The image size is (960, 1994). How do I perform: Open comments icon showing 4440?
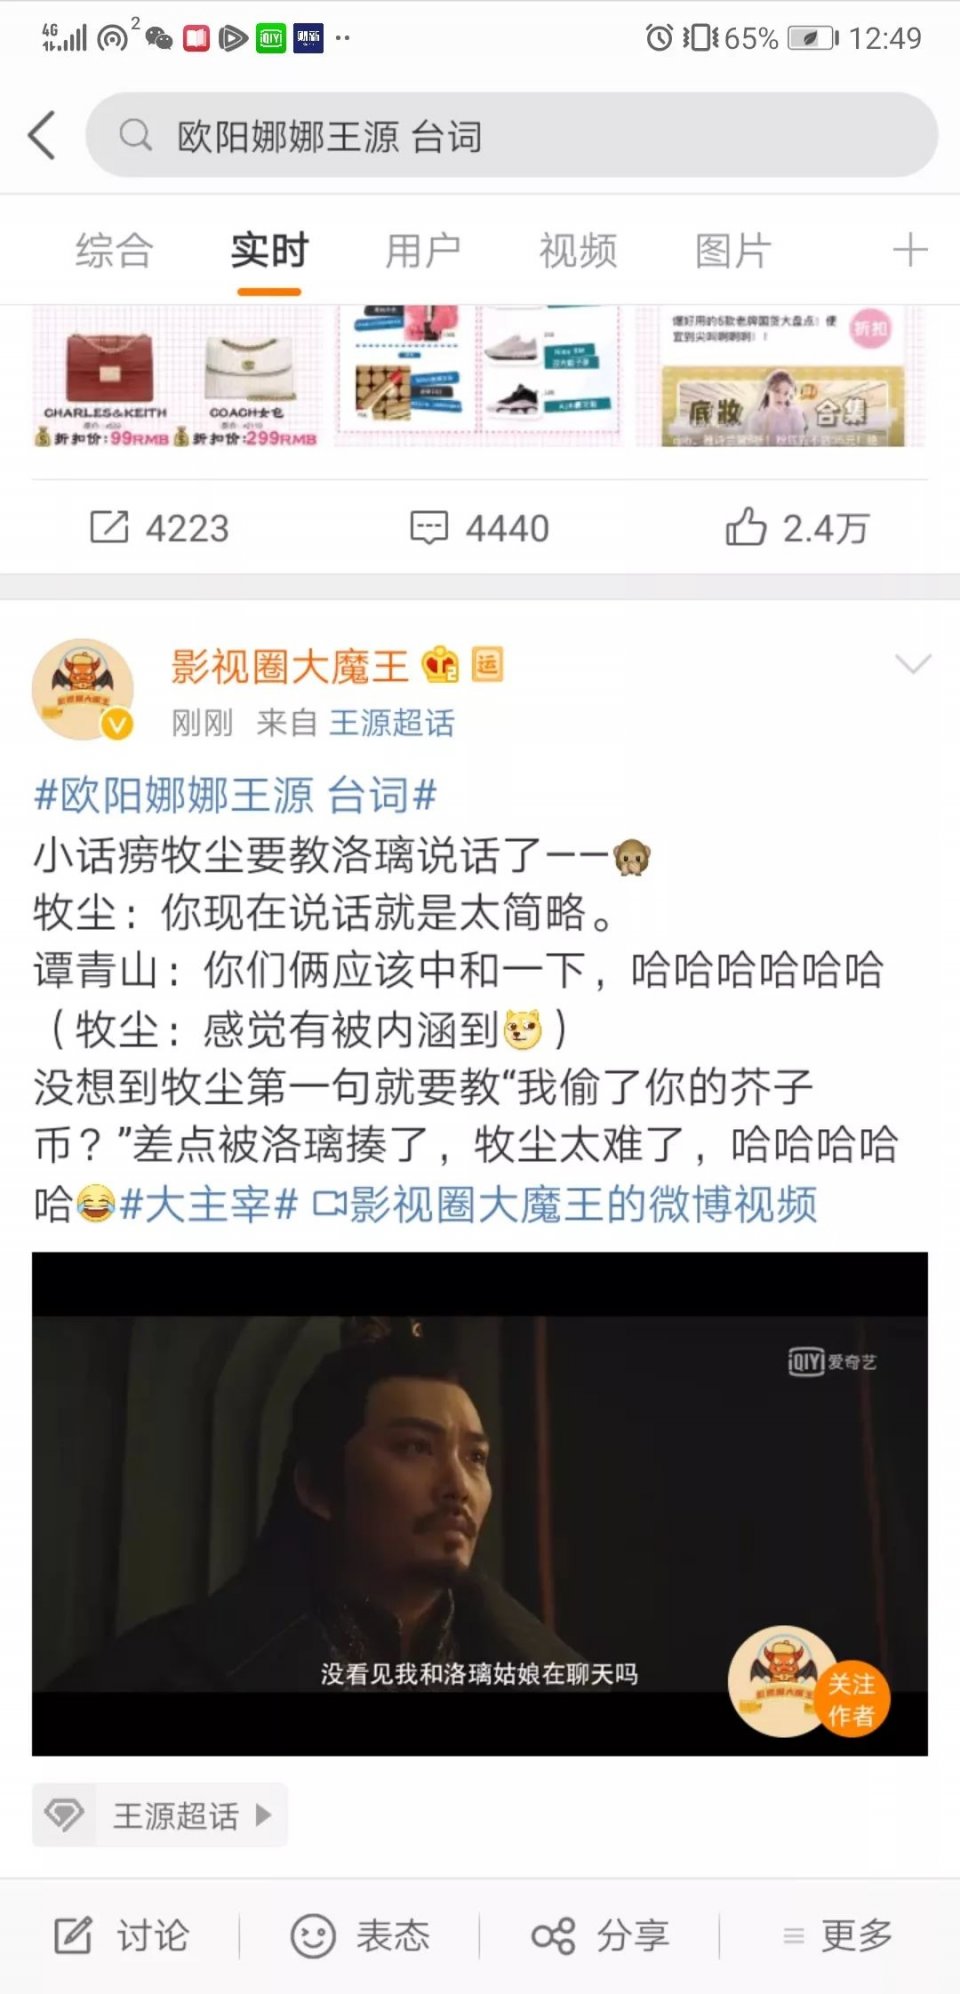[429, 527]
